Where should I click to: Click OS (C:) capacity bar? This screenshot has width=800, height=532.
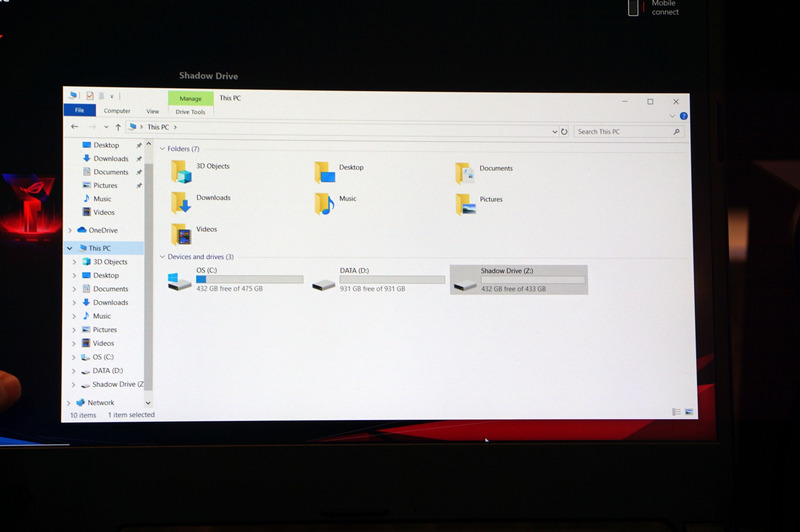coord(249,279)
